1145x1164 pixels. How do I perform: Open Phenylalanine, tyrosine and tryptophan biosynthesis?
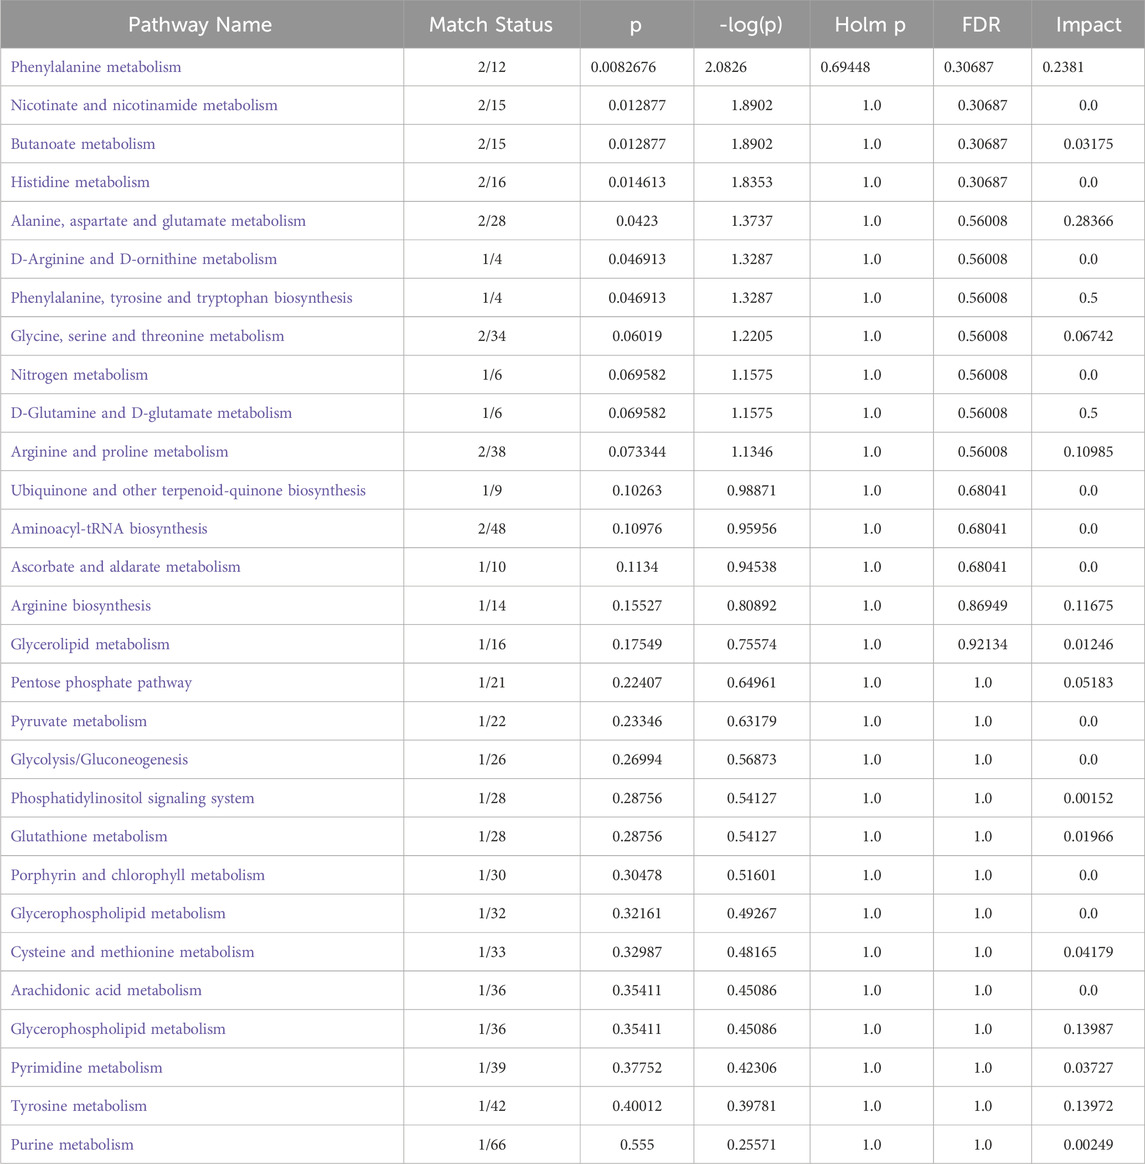(182, 298)
